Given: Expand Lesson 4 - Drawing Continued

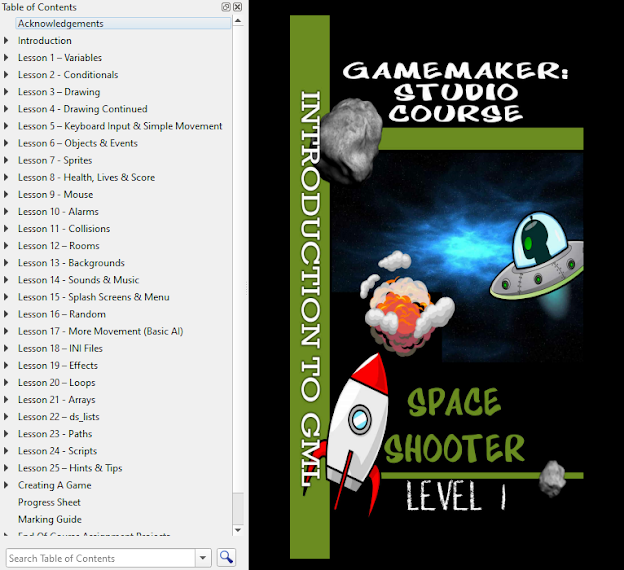Looking at the screenshot, I should pyautogui.click(x=6, y=109).
